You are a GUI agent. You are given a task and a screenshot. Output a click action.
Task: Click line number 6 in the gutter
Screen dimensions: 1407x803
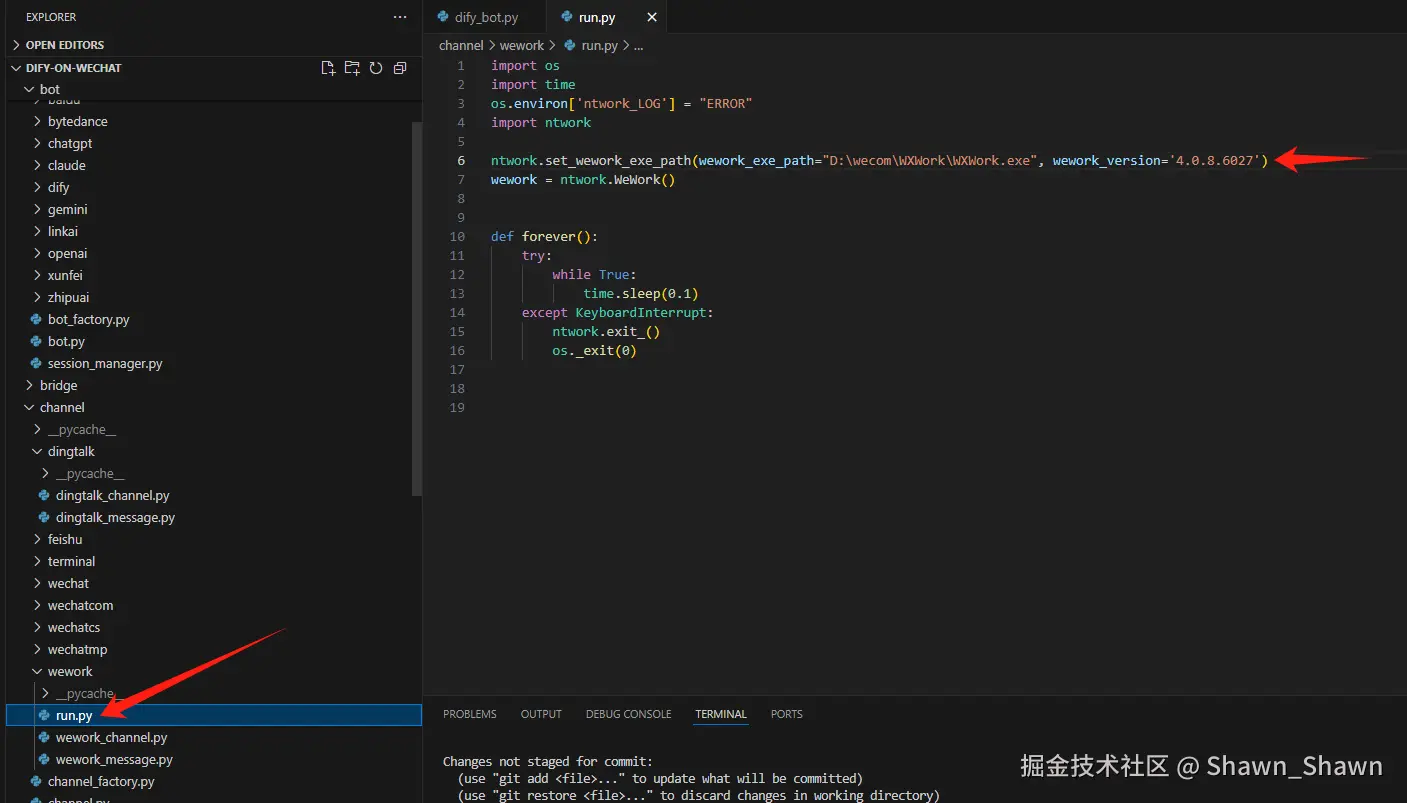[x=461, y=160]
